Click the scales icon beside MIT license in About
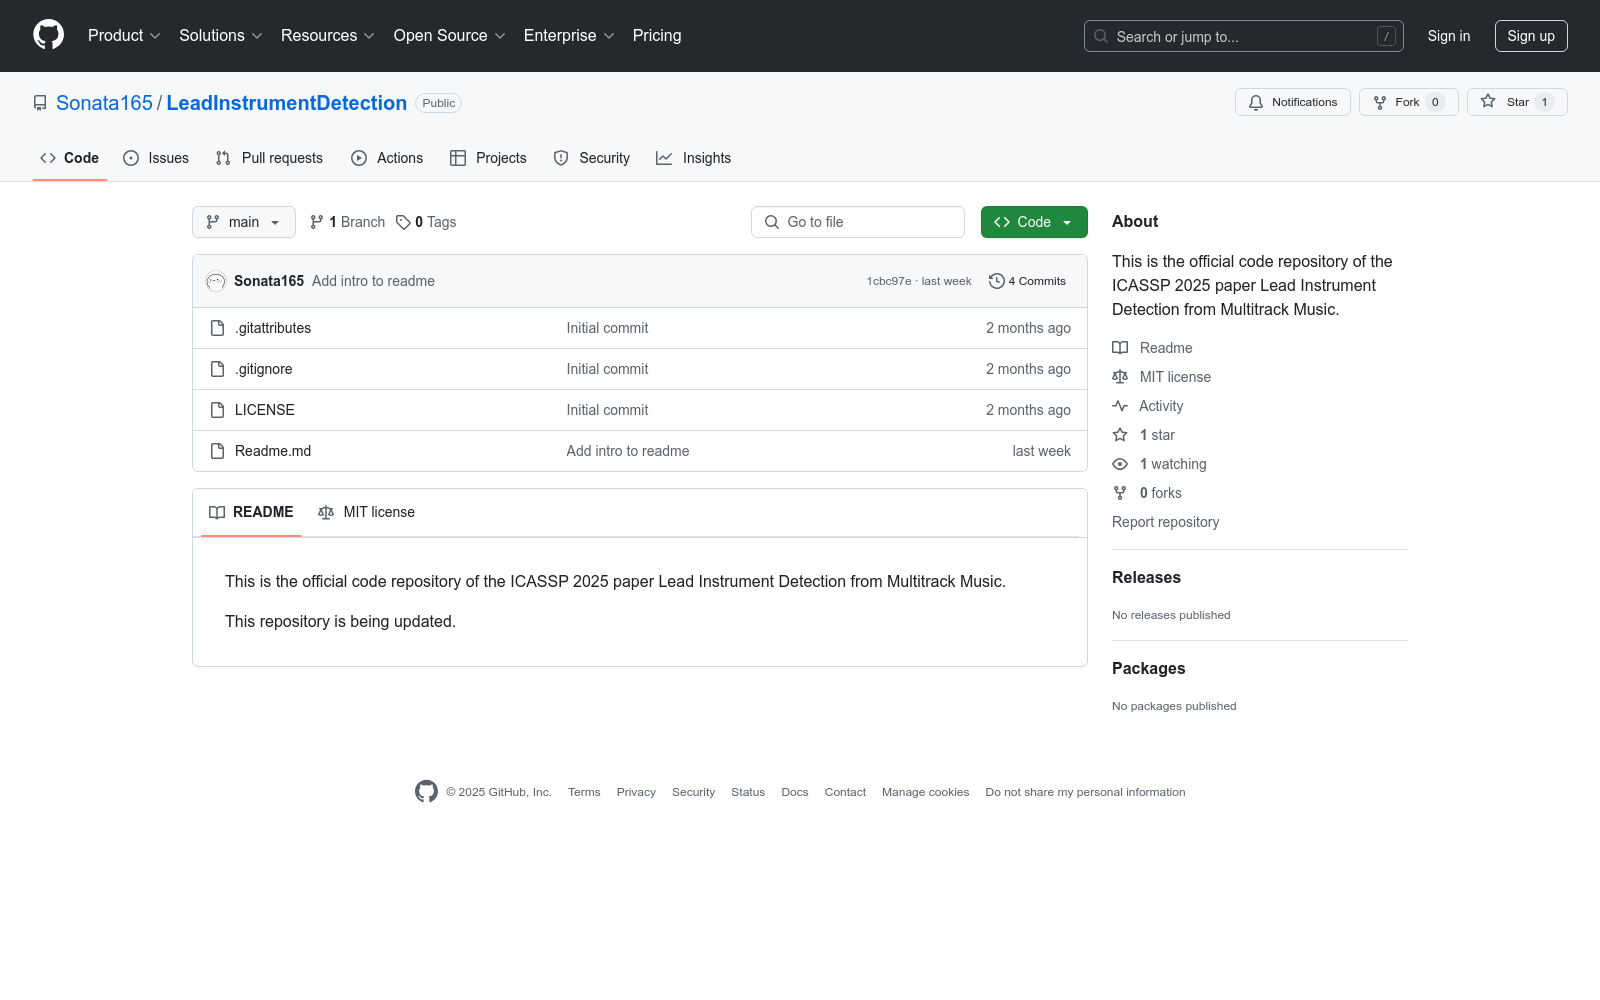Screen dimensions: 1600x1000 (1120, 377)
